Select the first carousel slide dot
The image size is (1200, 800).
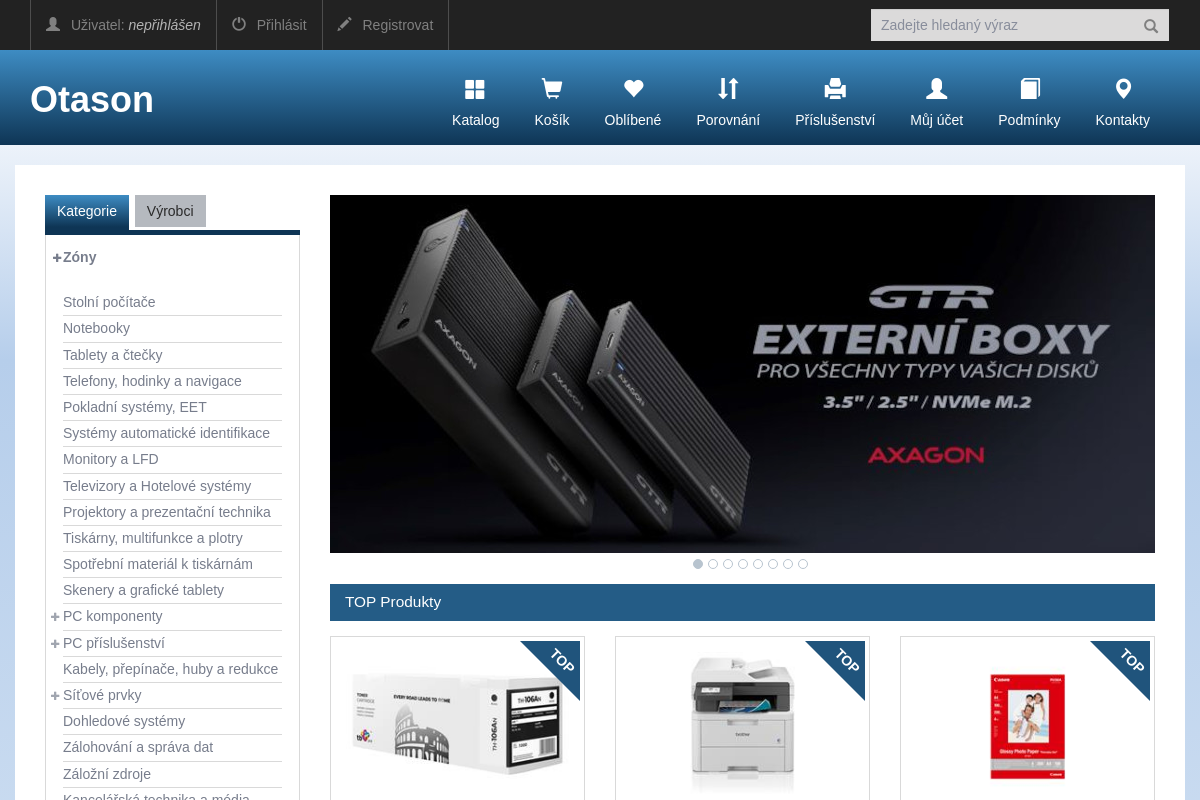coord(698,564)
